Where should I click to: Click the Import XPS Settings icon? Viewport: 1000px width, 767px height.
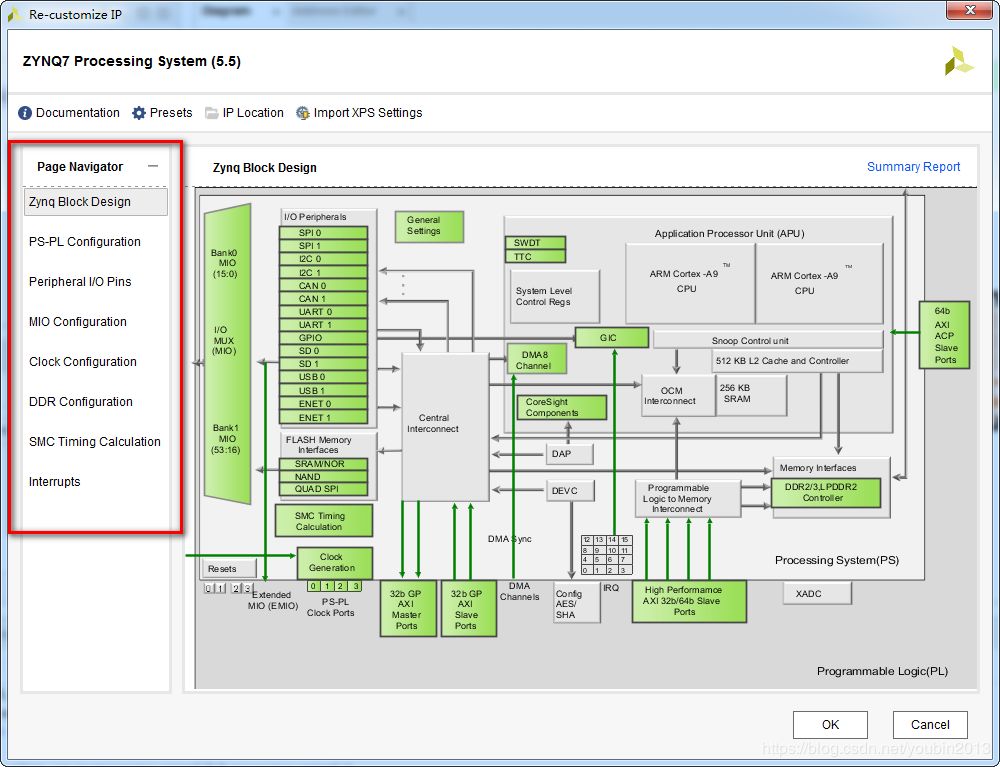[303, 113]
